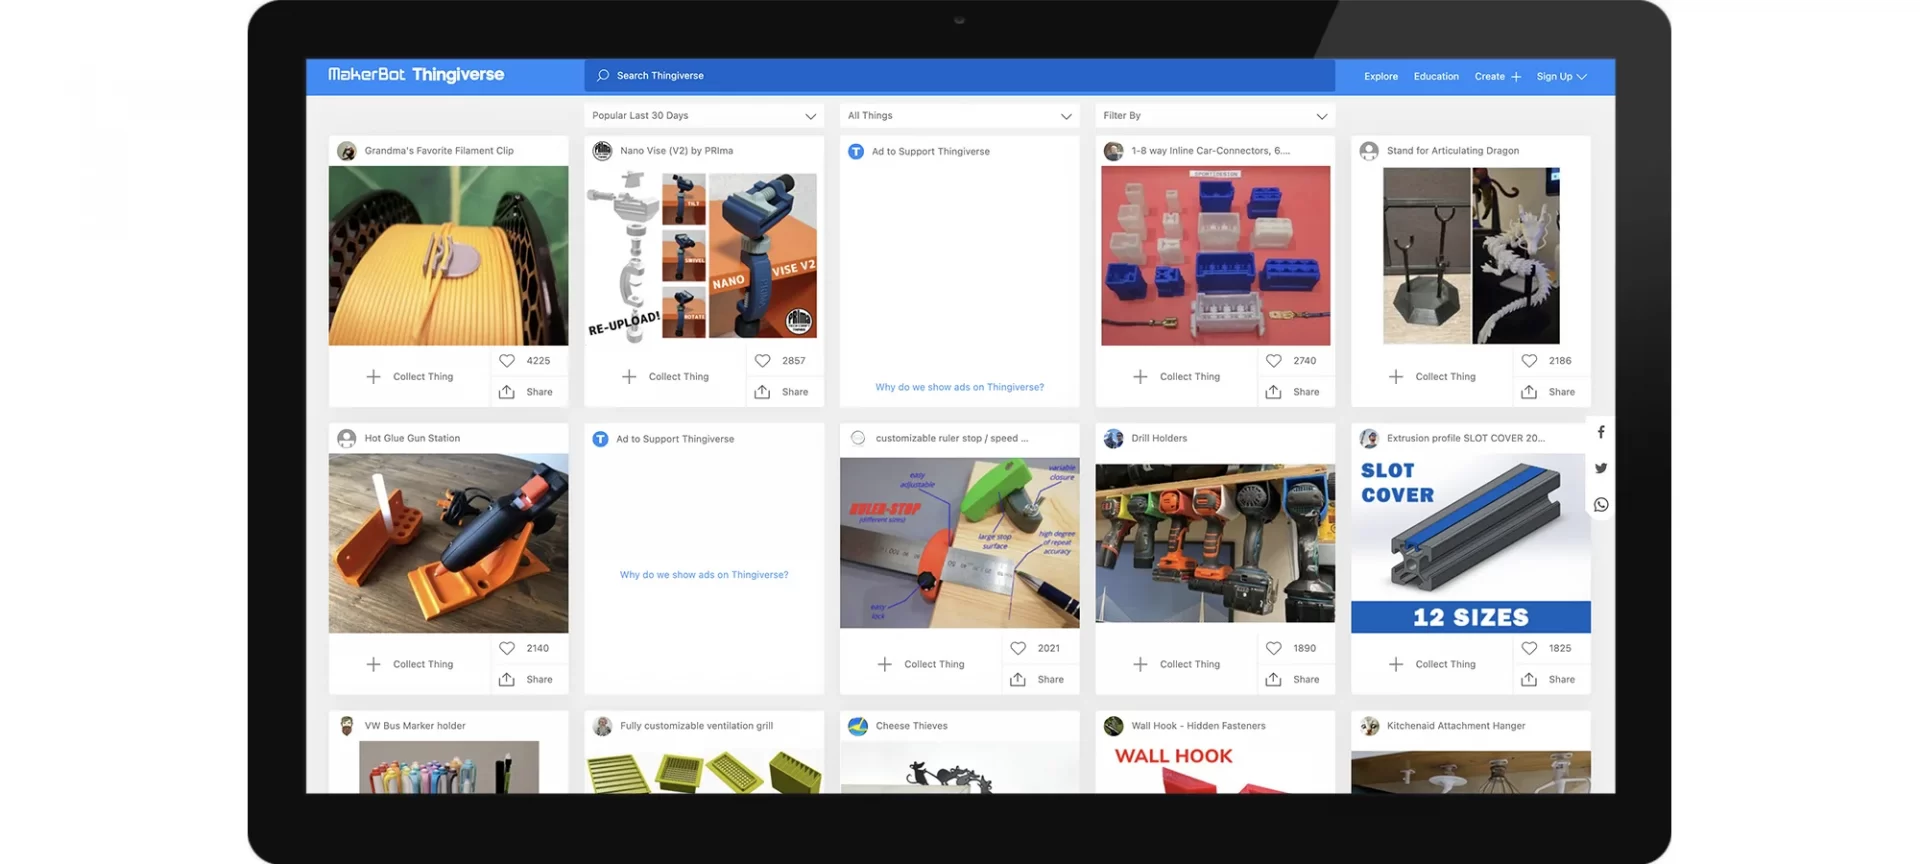Open the Sign Up dropdown

pos(1562,77)
